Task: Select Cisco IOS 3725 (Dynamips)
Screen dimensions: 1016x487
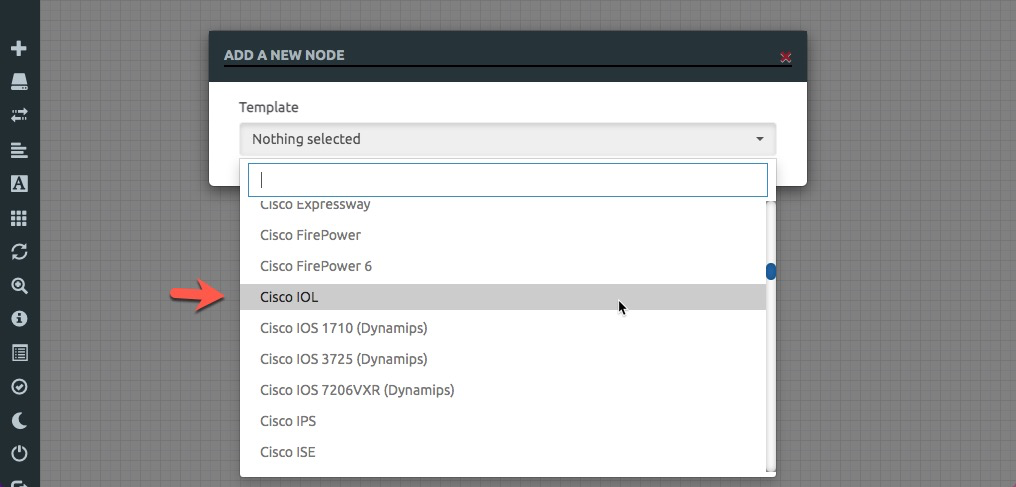Action: click(503, 359)
